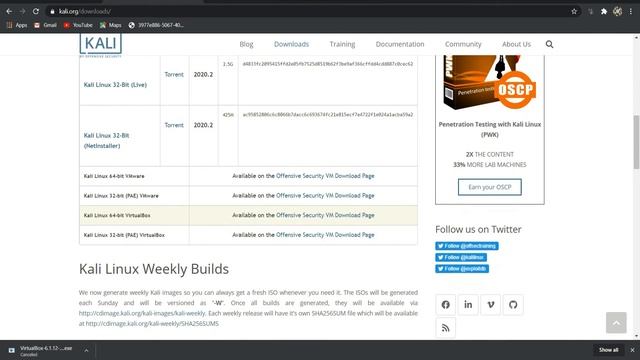640x360 pixels.
Task: Open the Documentation menu item
Action: pyautogui.click(x=400, y=44)
